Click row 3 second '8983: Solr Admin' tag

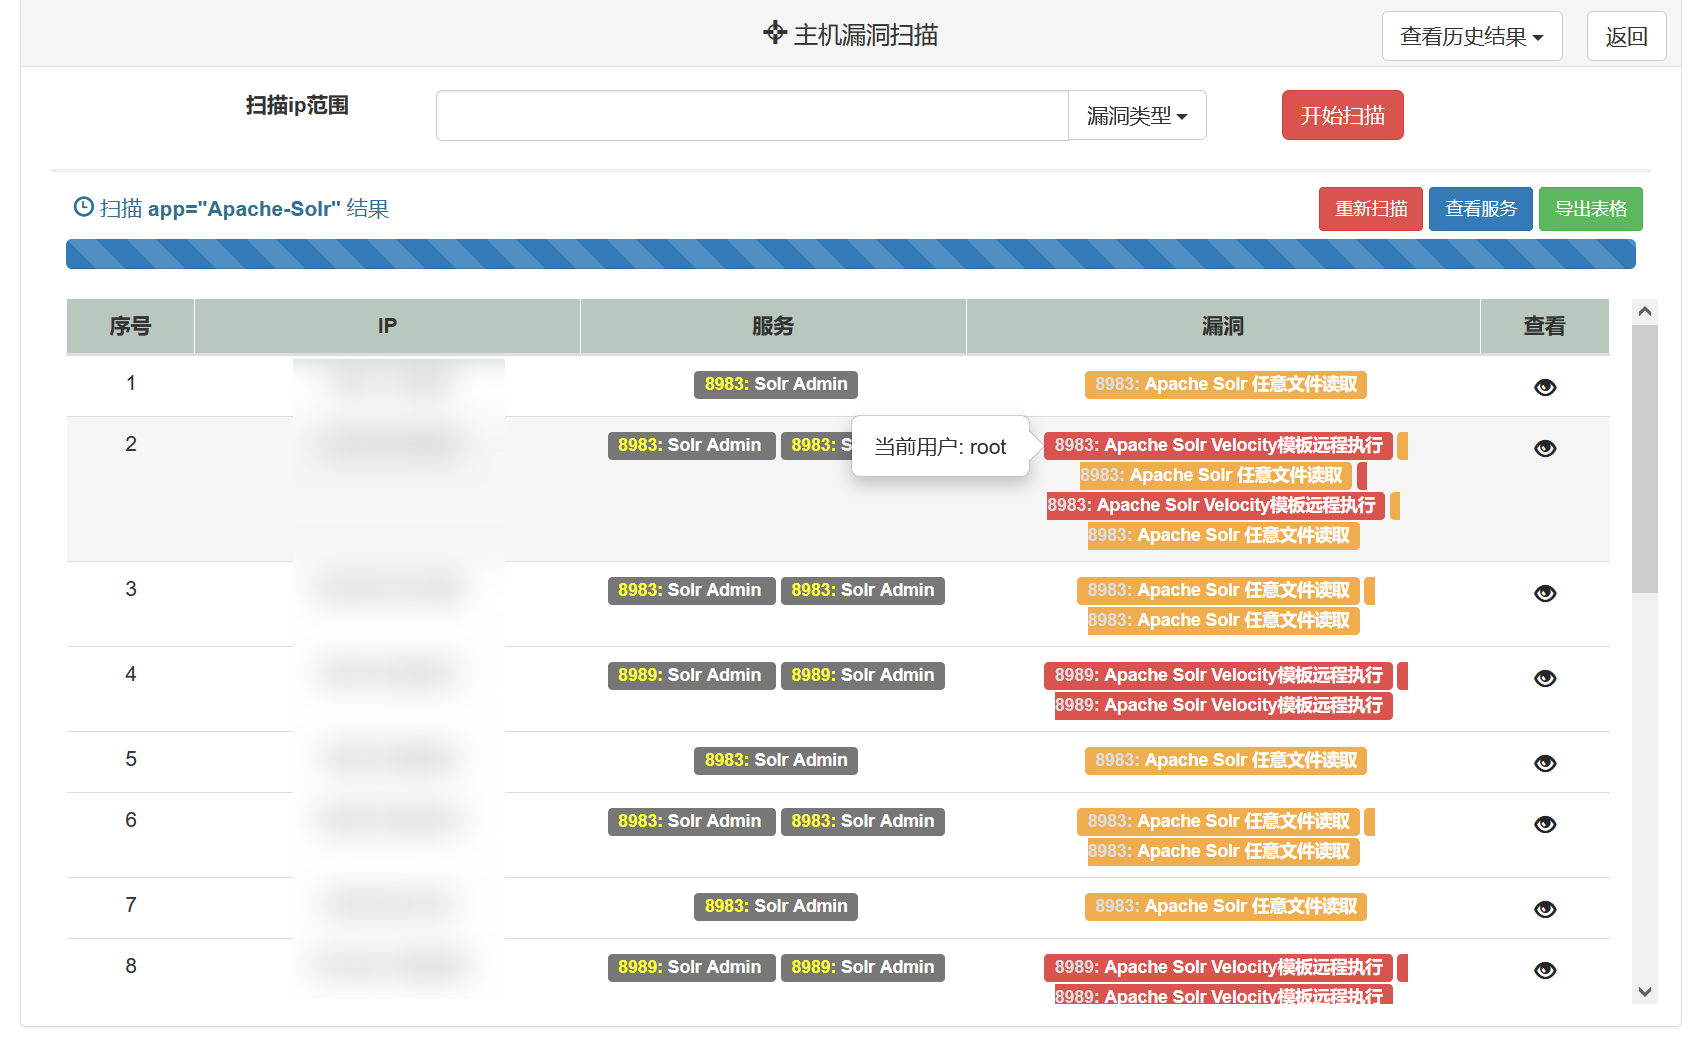[x=863, y=590]
